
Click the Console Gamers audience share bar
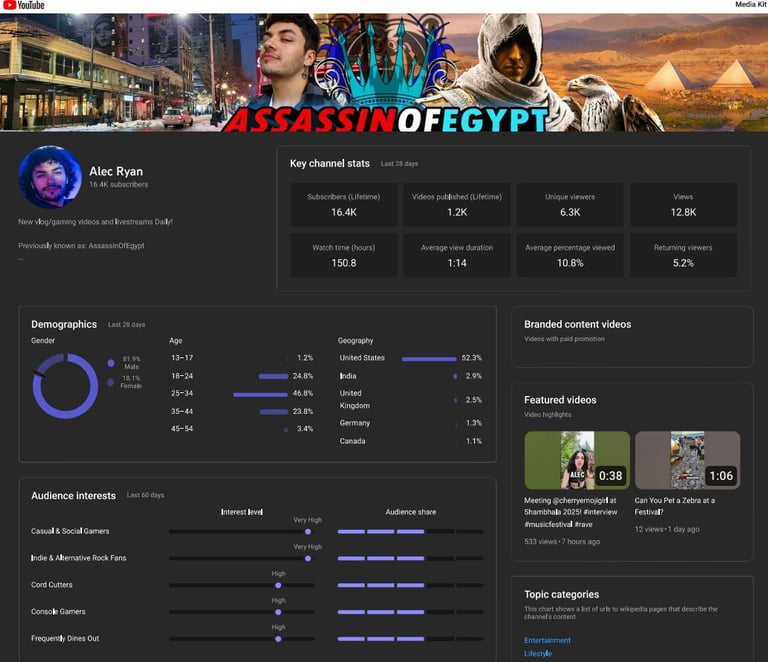coord(410,612)
